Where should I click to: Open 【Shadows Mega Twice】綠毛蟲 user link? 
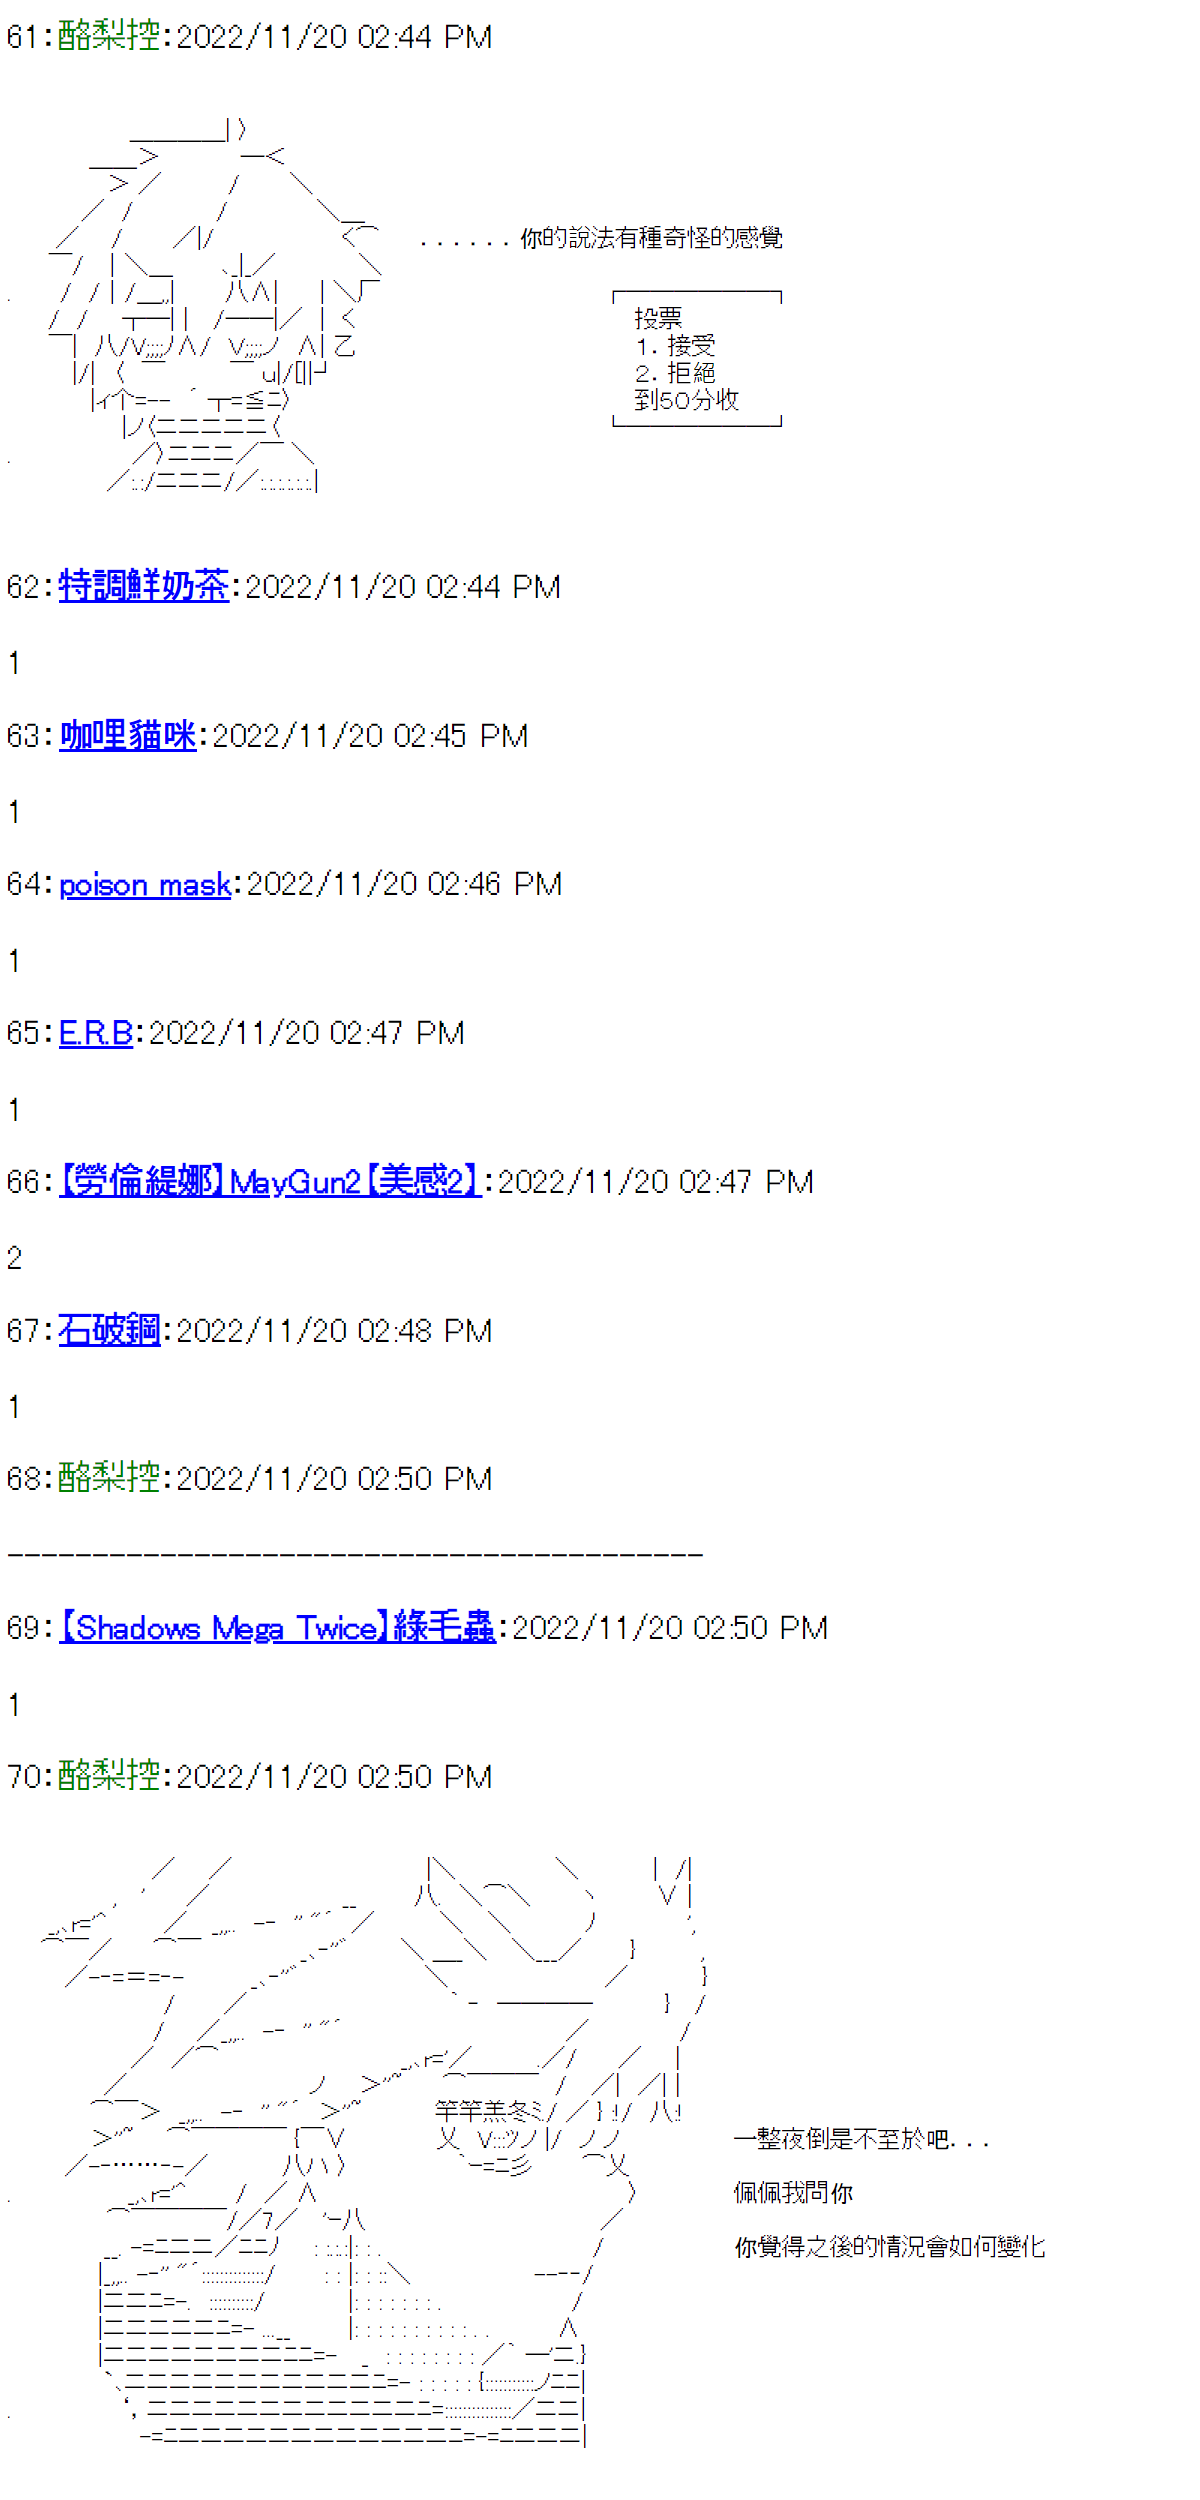coord(277,1628)
